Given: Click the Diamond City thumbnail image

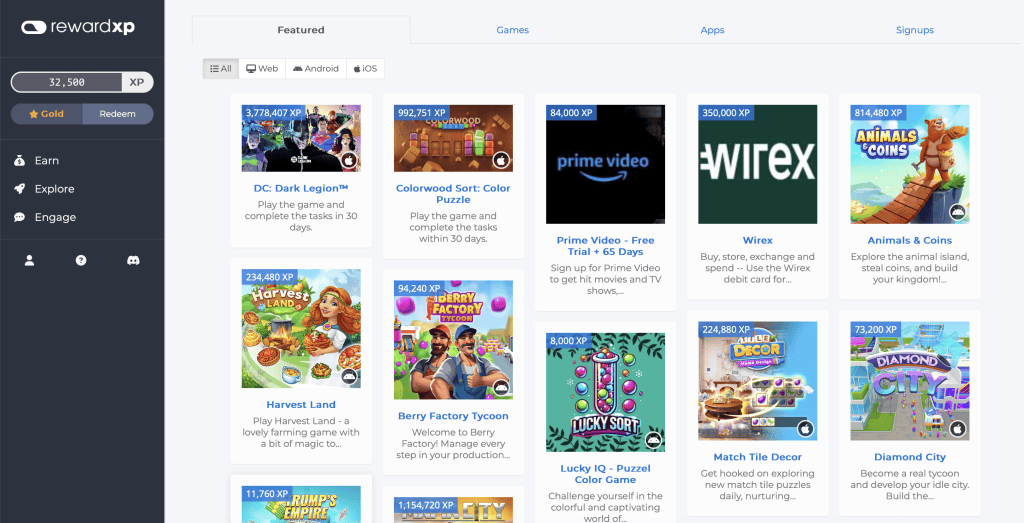Looking at the screenshot, I should click(910, 381).
